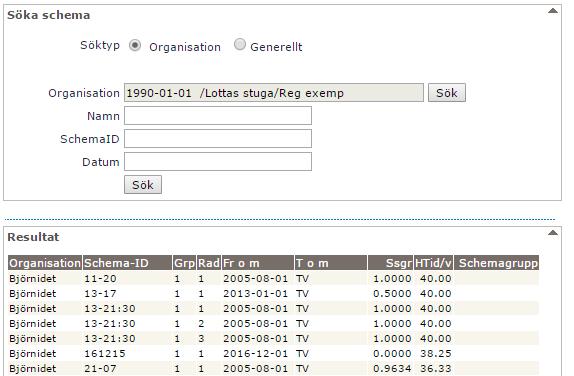Click HTid/v value 36.33
The image size is (574, 376).
coord(436,369)
